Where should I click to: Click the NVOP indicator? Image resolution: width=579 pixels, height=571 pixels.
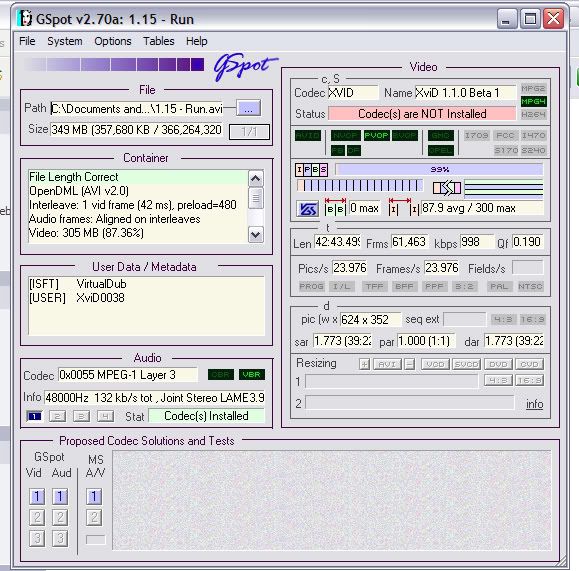coord(345,136)
